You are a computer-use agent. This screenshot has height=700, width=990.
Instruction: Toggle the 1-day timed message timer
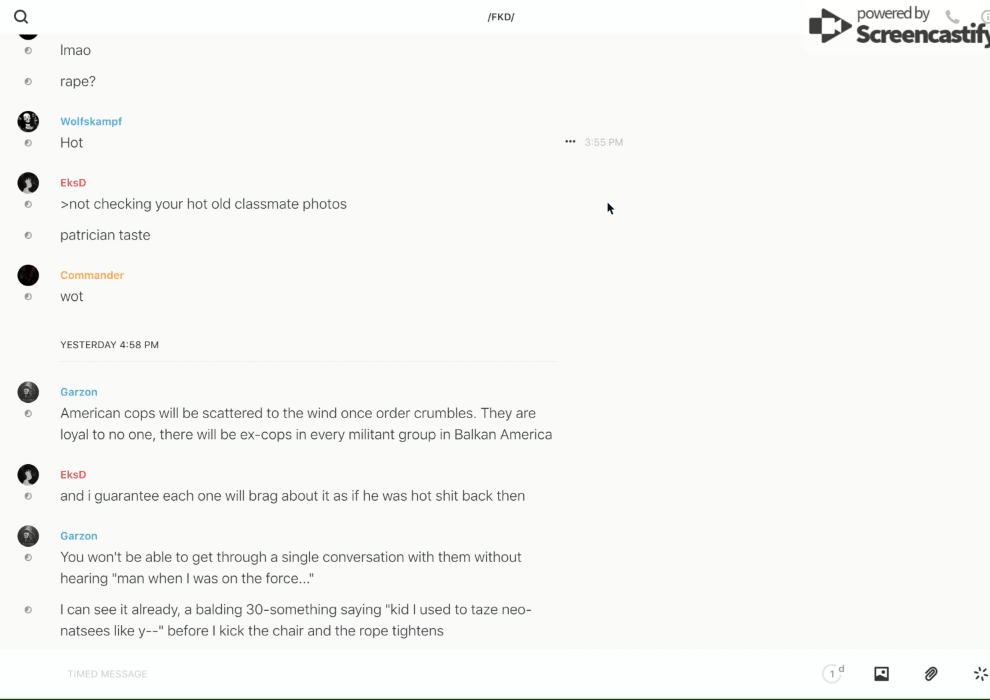(x=833, y=674)
